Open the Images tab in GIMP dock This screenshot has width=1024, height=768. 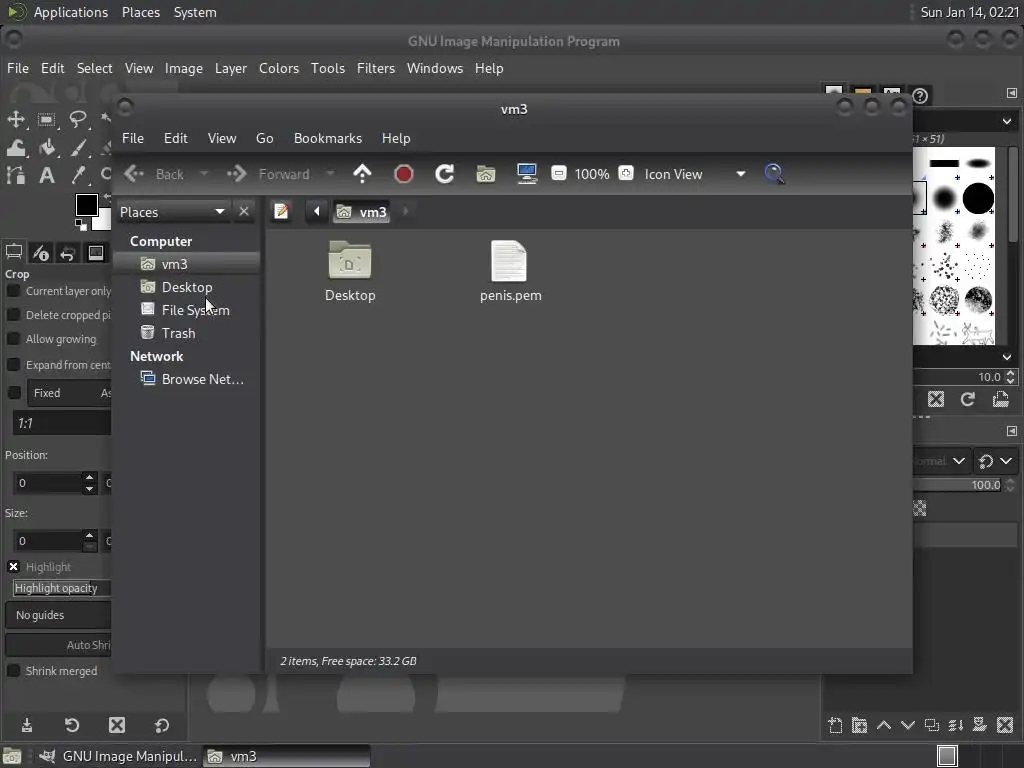pyautogui.click(x=95, y=252)
